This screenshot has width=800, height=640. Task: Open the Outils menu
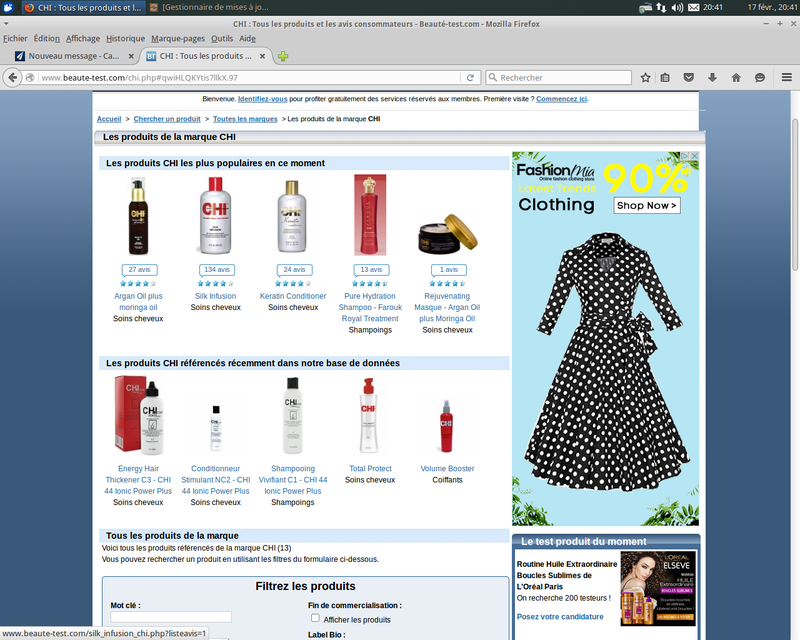pos(222,38)
